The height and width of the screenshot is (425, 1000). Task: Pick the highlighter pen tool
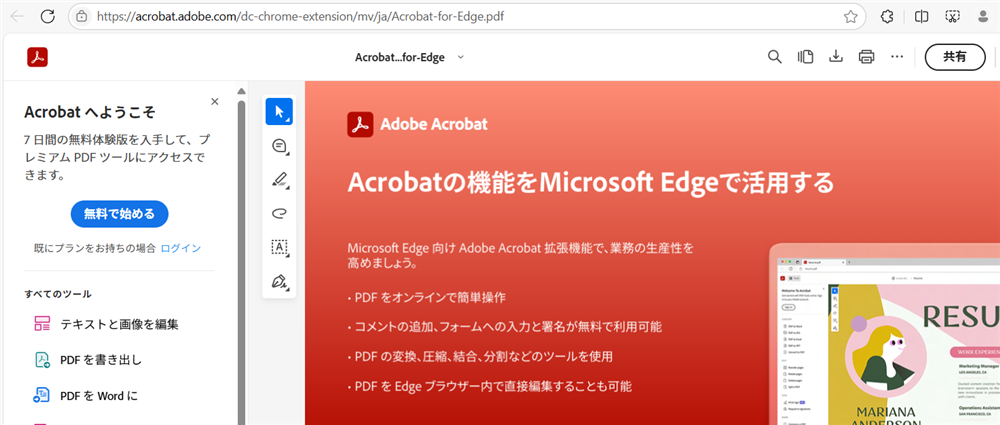coord(279,180)
